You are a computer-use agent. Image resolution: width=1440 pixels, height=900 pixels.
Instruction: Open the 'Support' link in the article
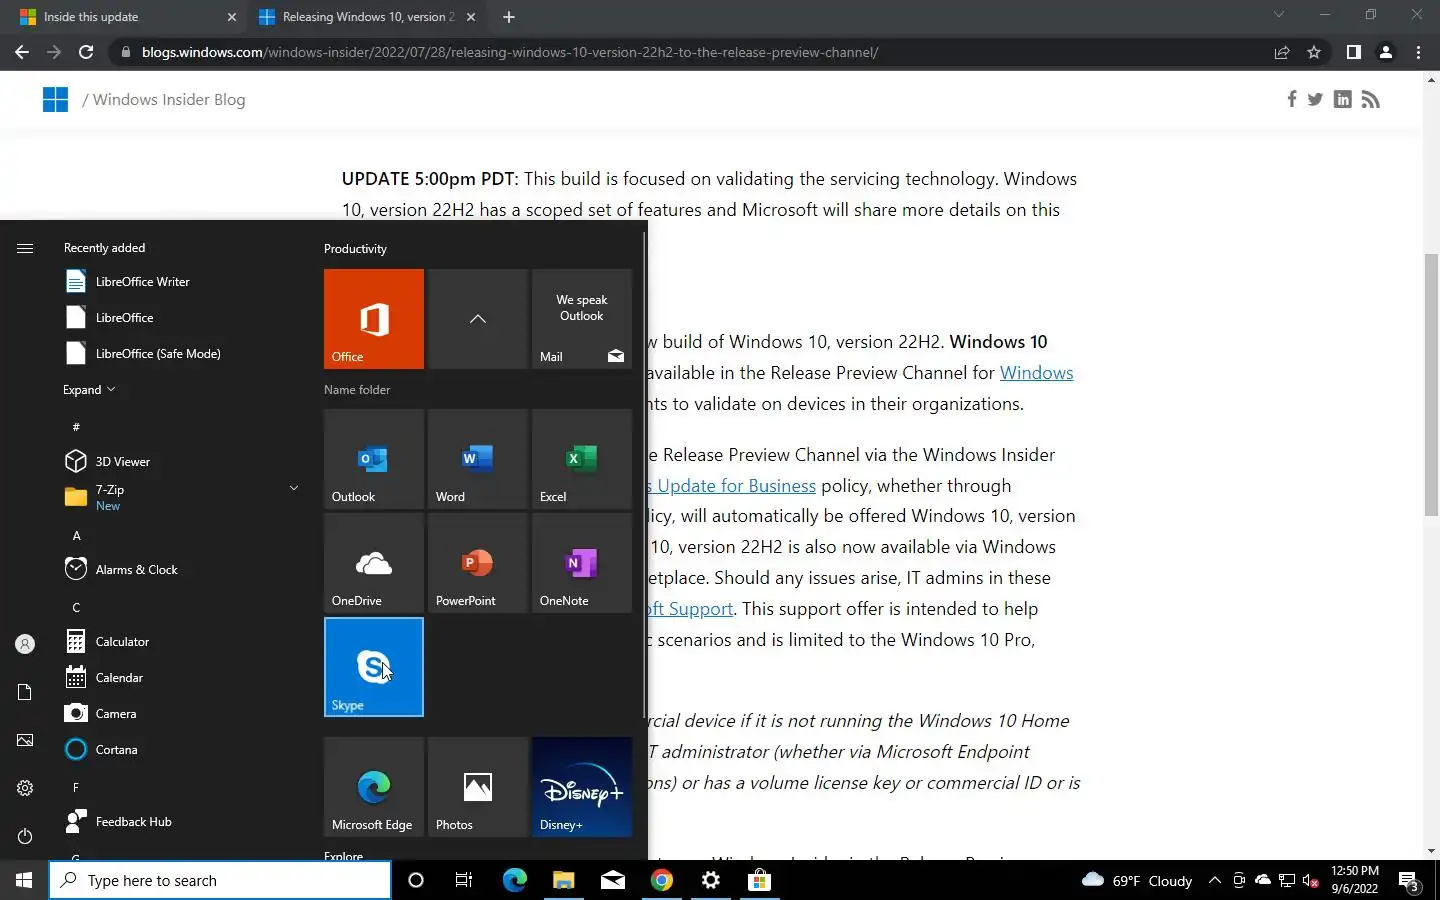click(690, 609)
